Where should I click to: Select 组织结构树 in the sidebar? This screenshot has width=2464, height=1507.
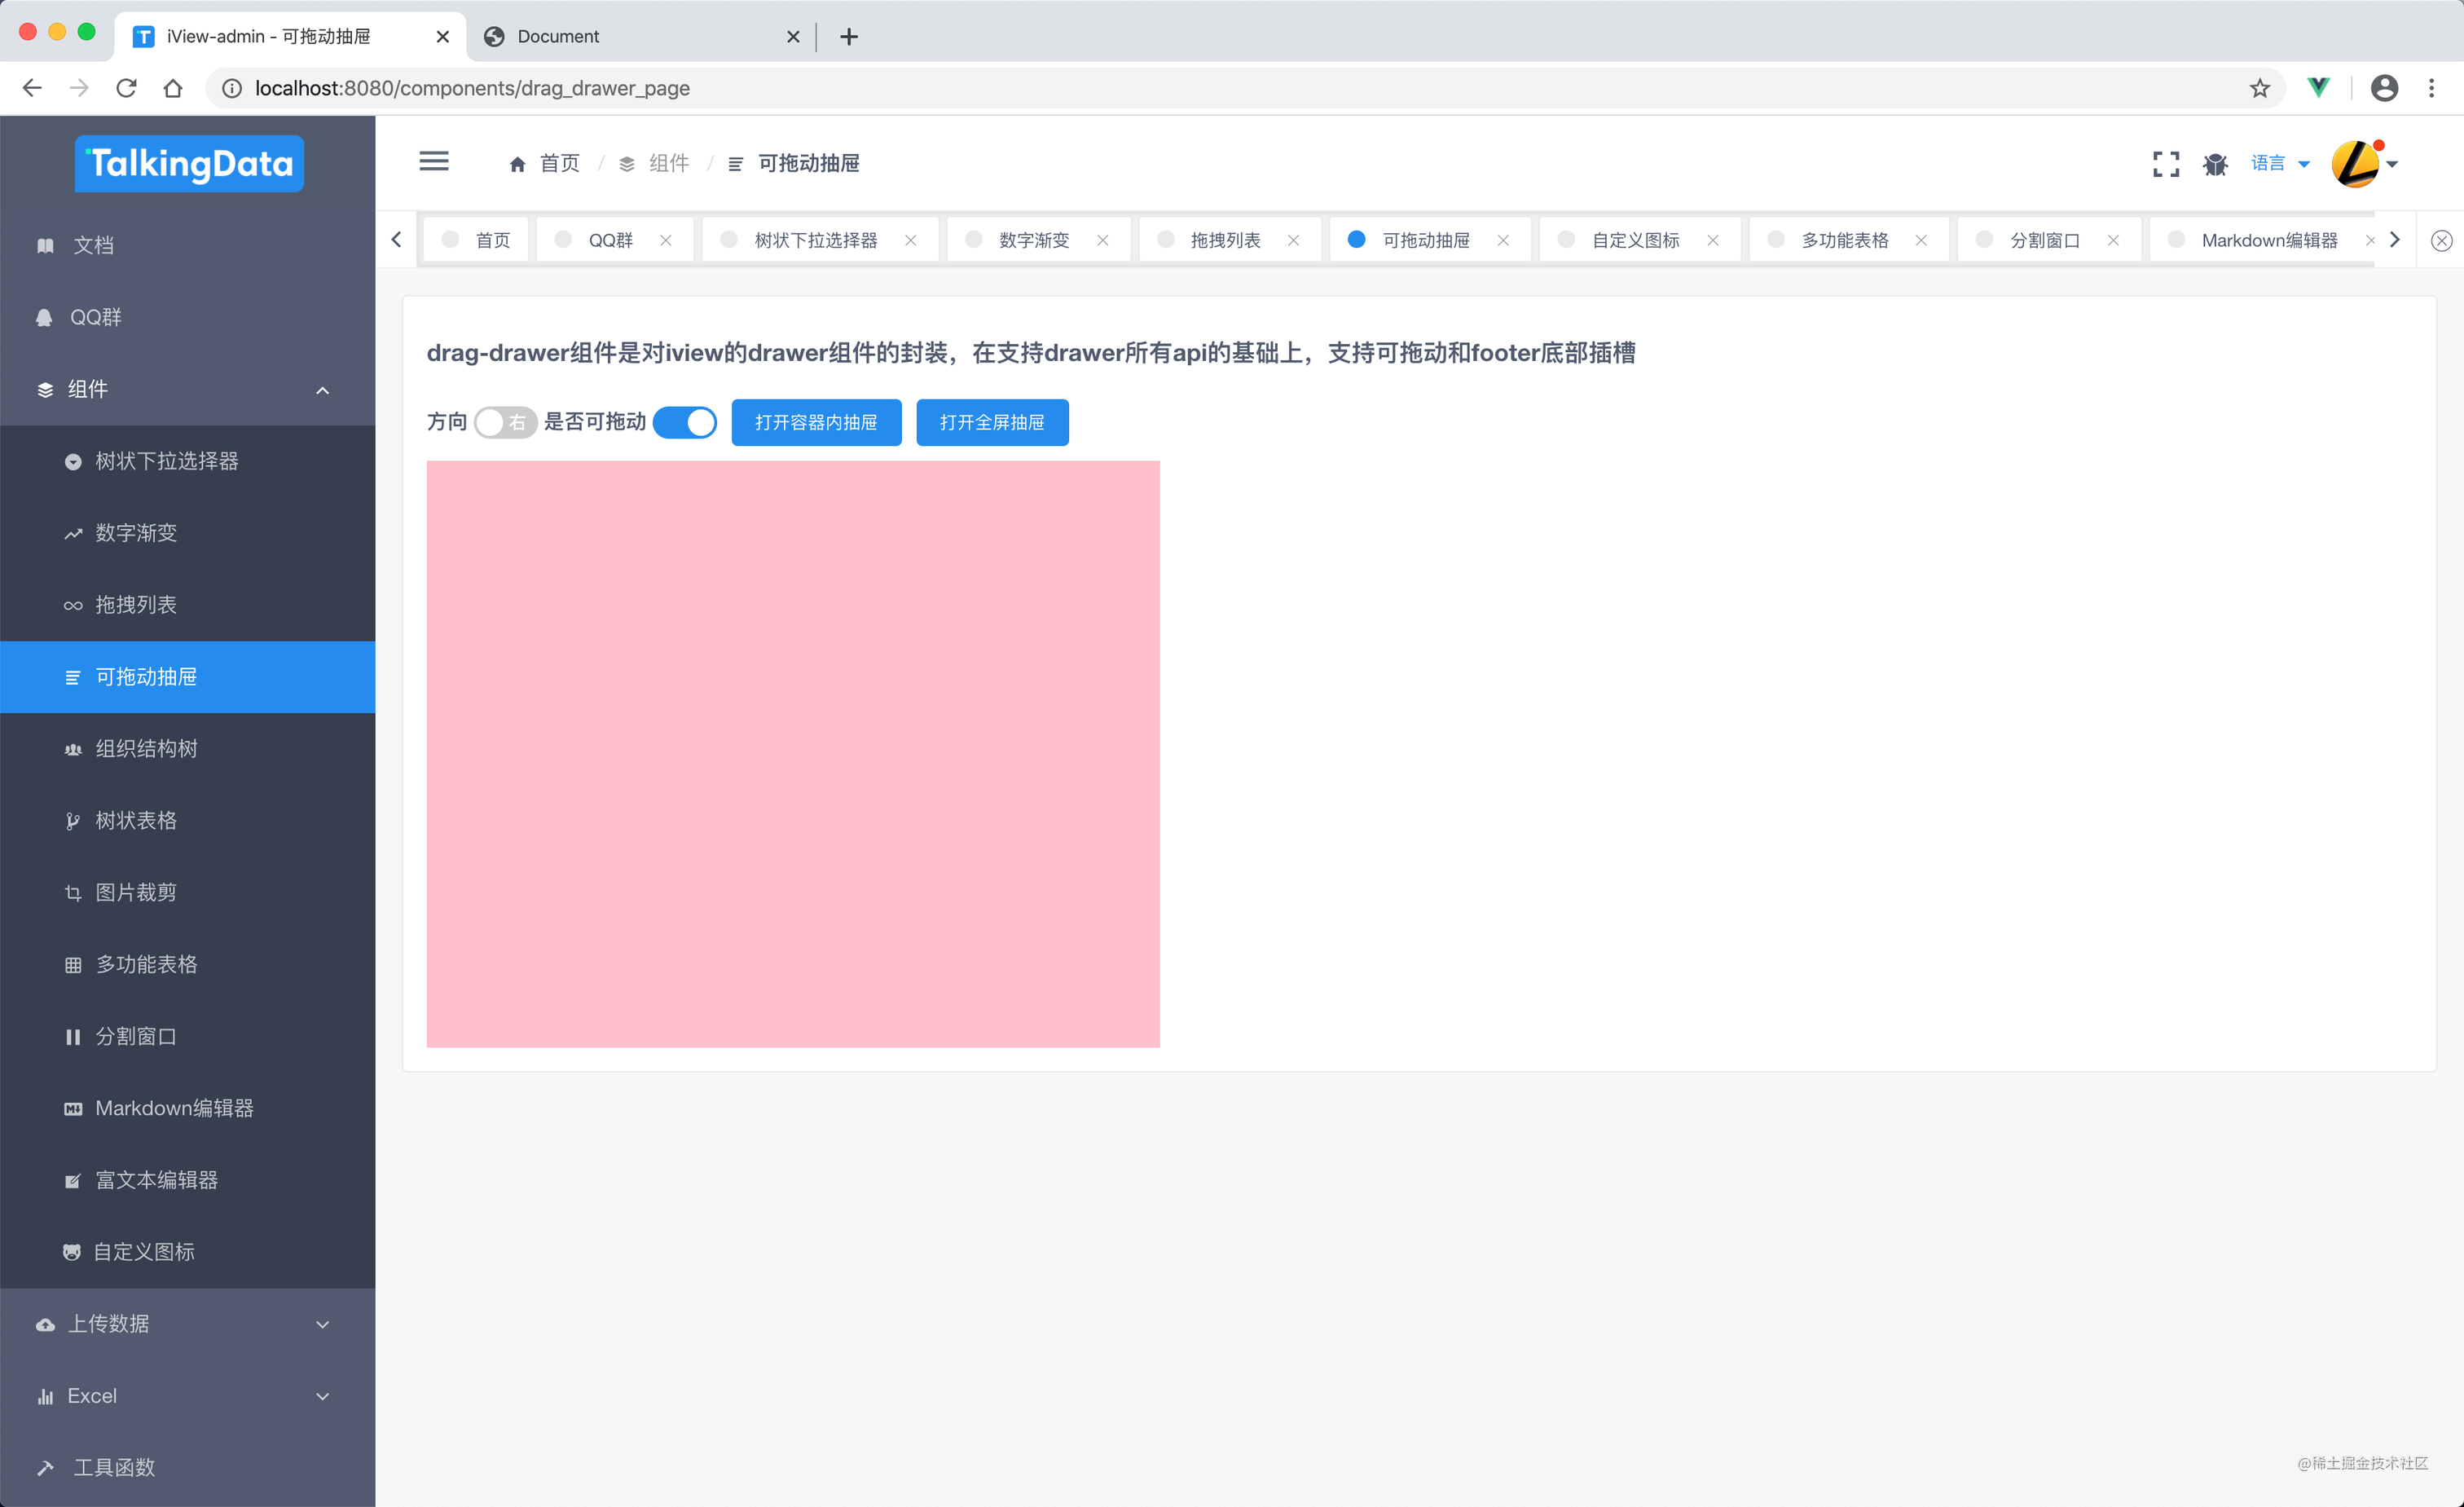coord(147,748)
